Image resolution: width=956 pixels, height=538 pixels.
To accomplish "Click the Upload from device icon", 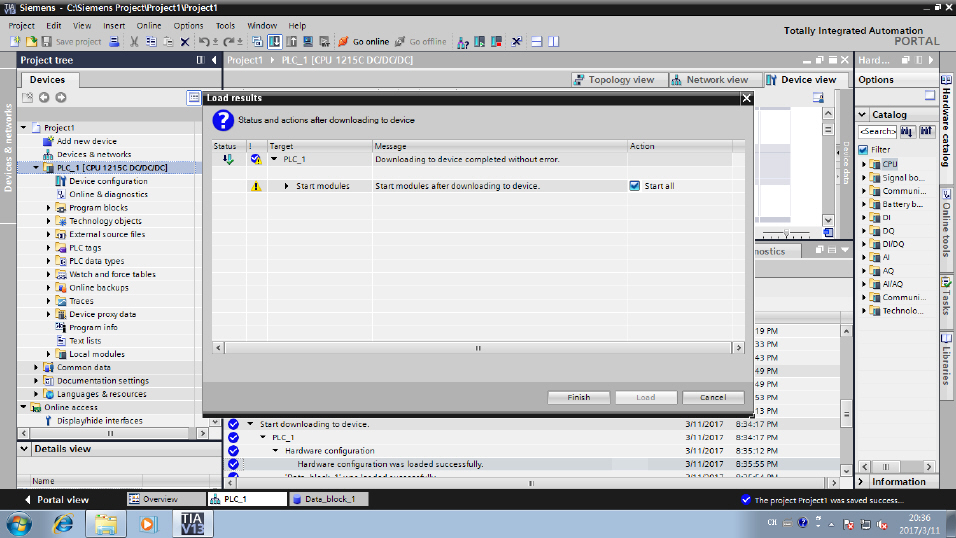I will (x=291, y=41).
